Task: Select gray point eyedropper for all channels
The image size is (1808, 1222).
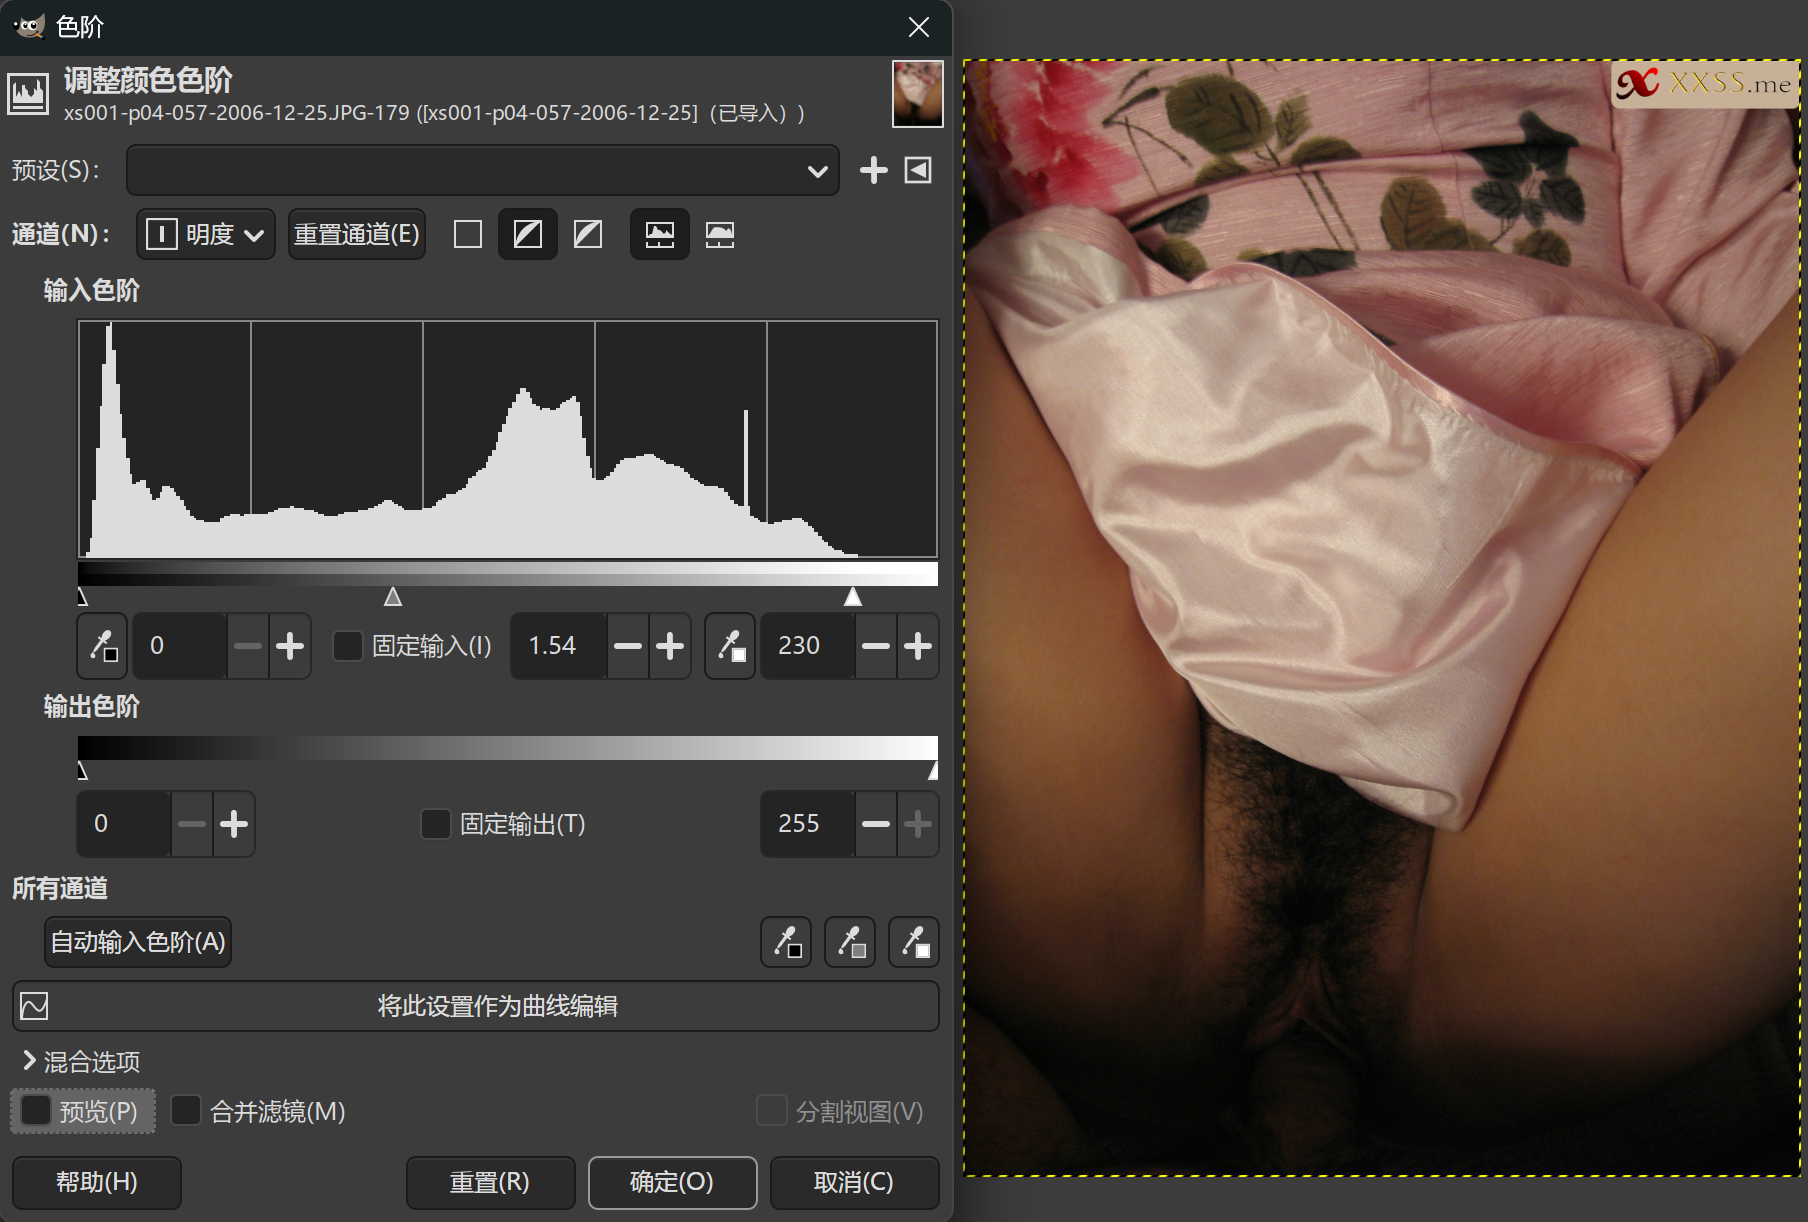Action: click(850, 942)
